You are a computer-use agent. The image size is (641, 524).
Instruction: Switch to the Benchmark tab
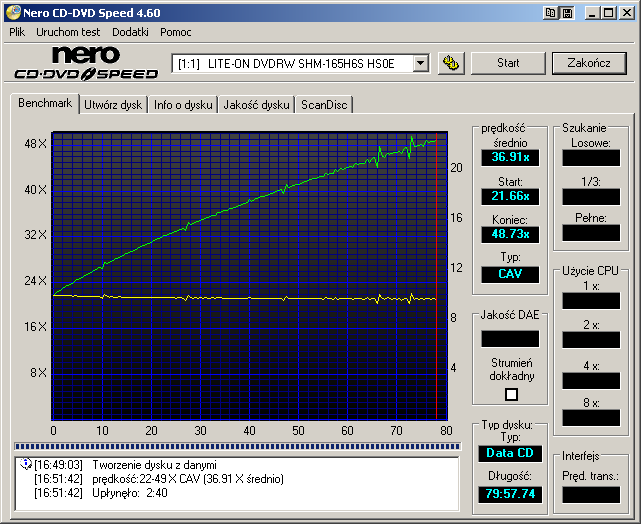tap(45, 103)
